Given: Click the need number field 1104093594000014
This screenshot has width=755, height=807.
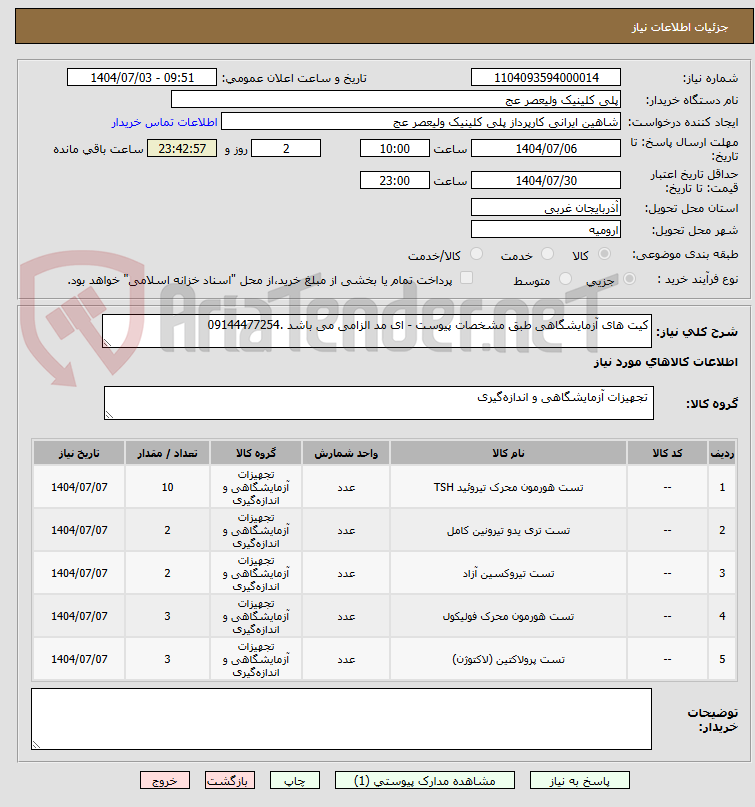Looking at the screenshot, I should (x=546, y=78).
